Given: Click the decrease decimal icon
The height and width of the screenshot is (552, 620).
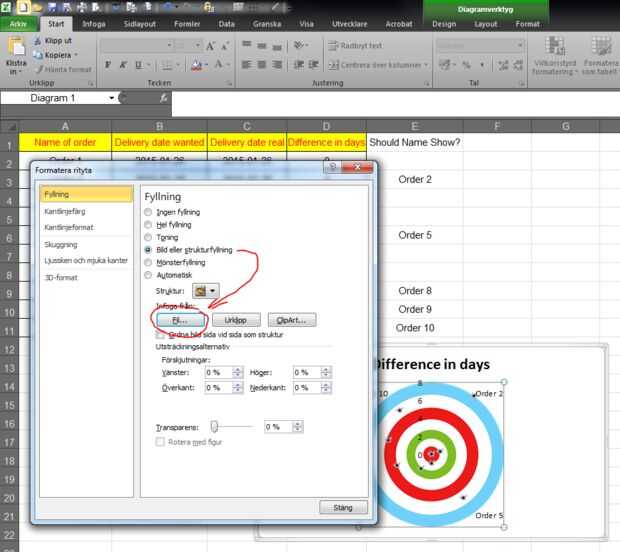Looking at the screenshot, I should tap(518, 64).
